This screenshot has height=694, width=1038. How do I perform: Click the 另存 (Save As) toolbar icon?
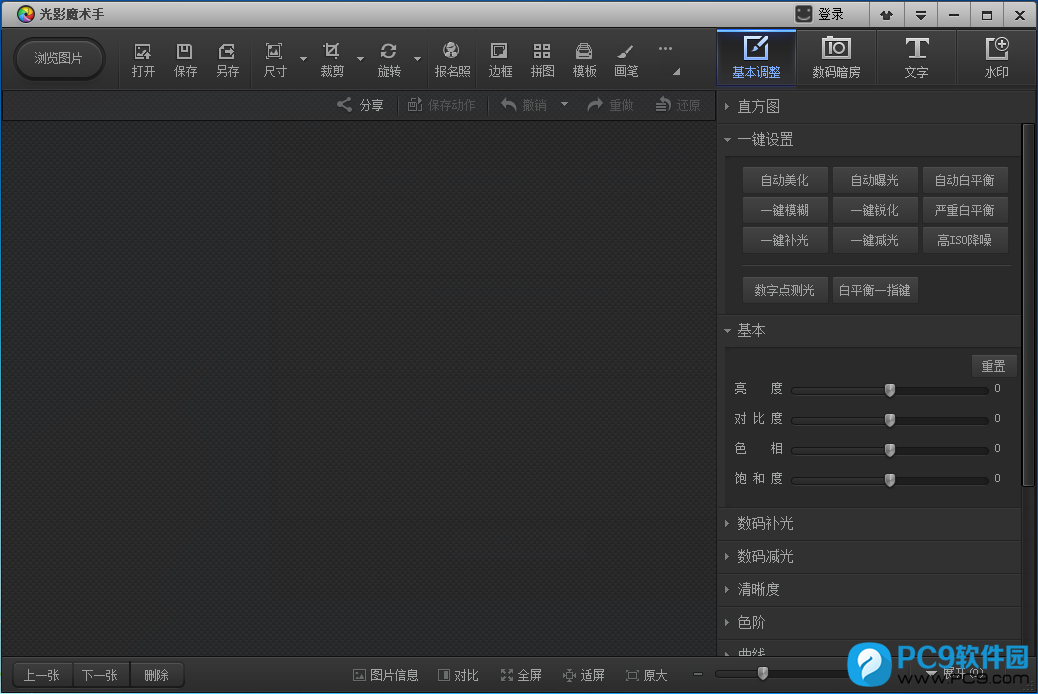[x=227, y=60]
